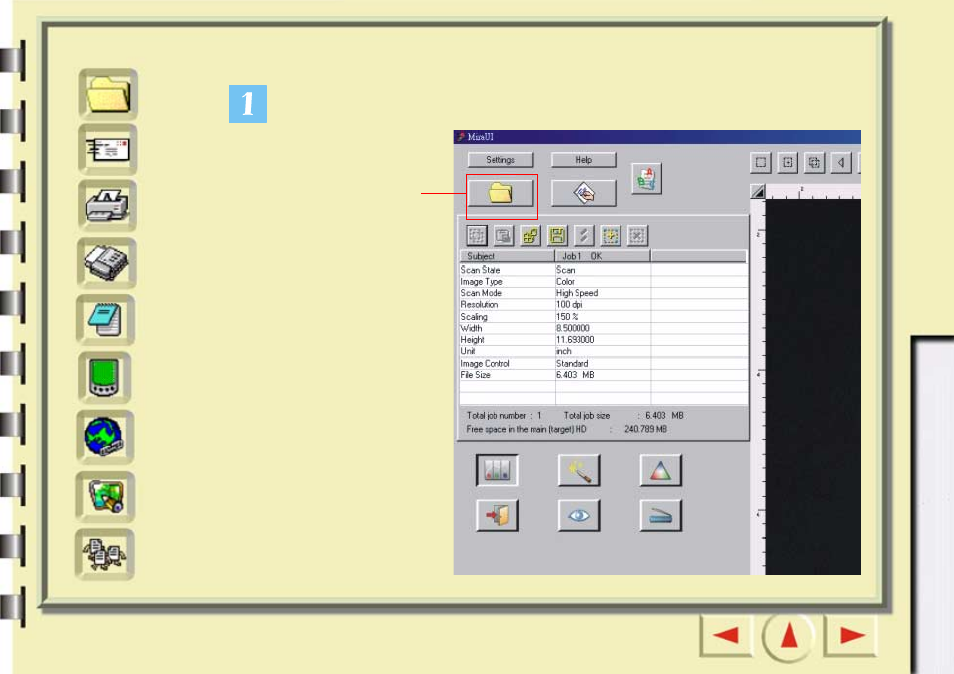
Task: Click the 'Scan' value in Scan State row
Action: coord(565,270)
